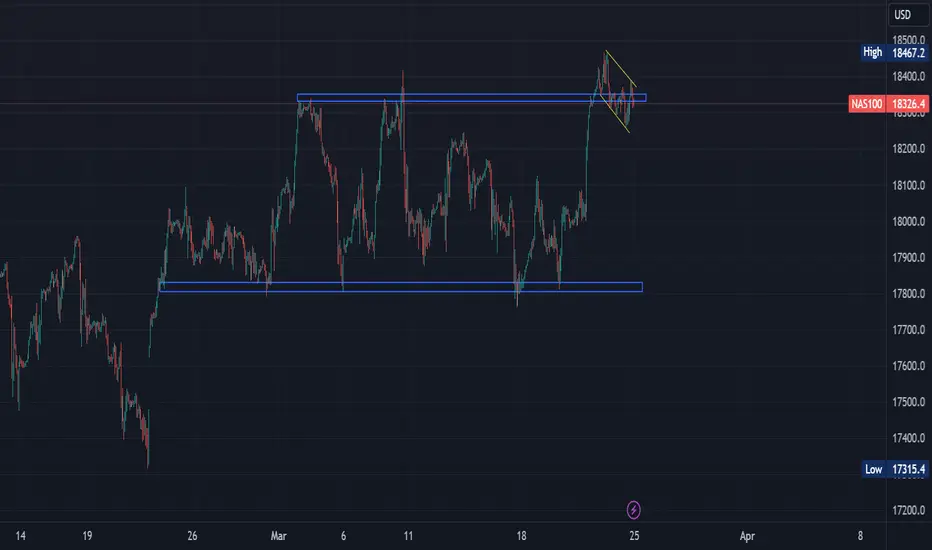Click the 11 date on time axis
Viewport: 932px width, 550px height.
pyautogui.click(x=408, y=536)
